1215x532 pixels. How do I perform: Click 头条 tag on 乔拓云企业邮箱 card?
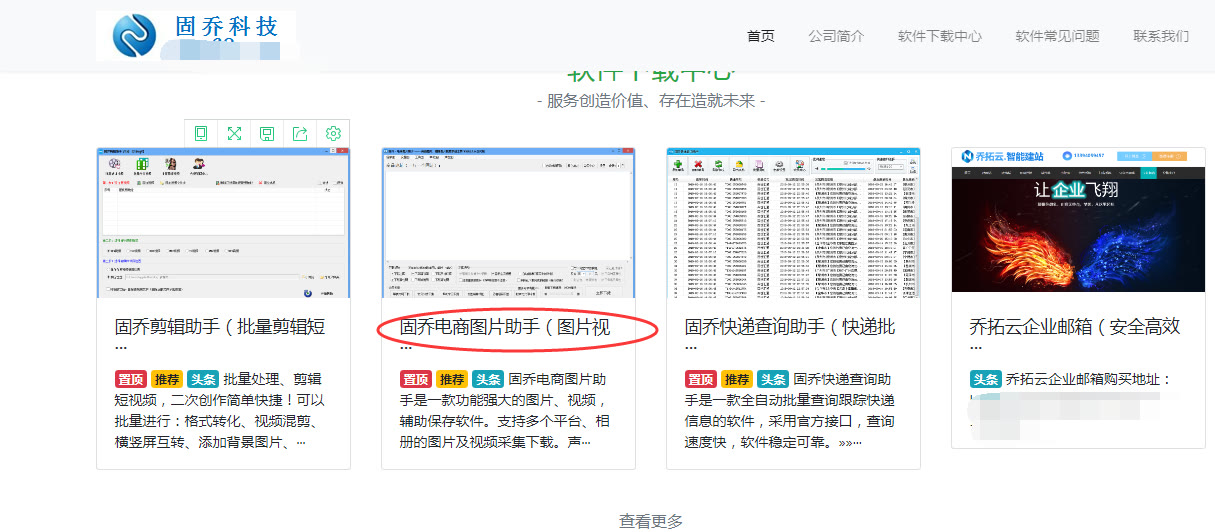pos(986,379)
